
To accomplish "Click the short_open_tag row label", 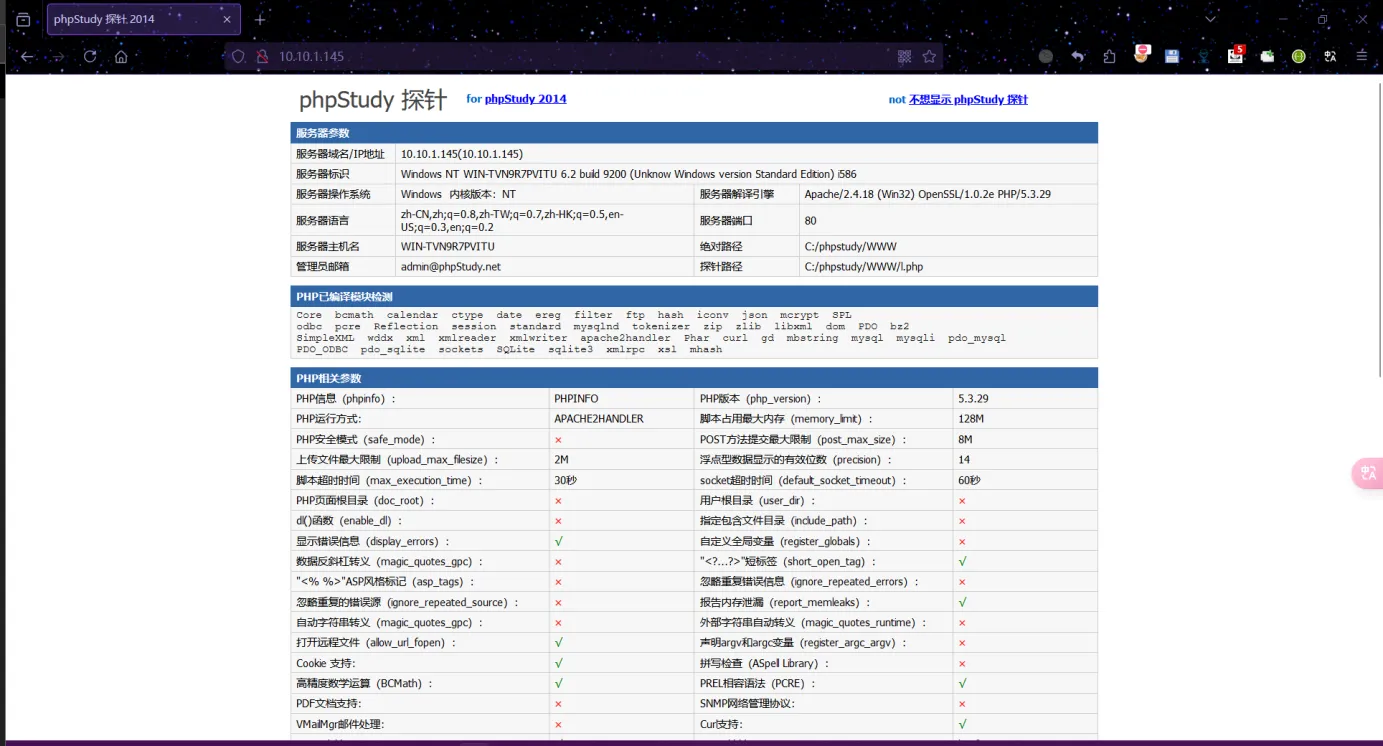I will pos(788,562).
